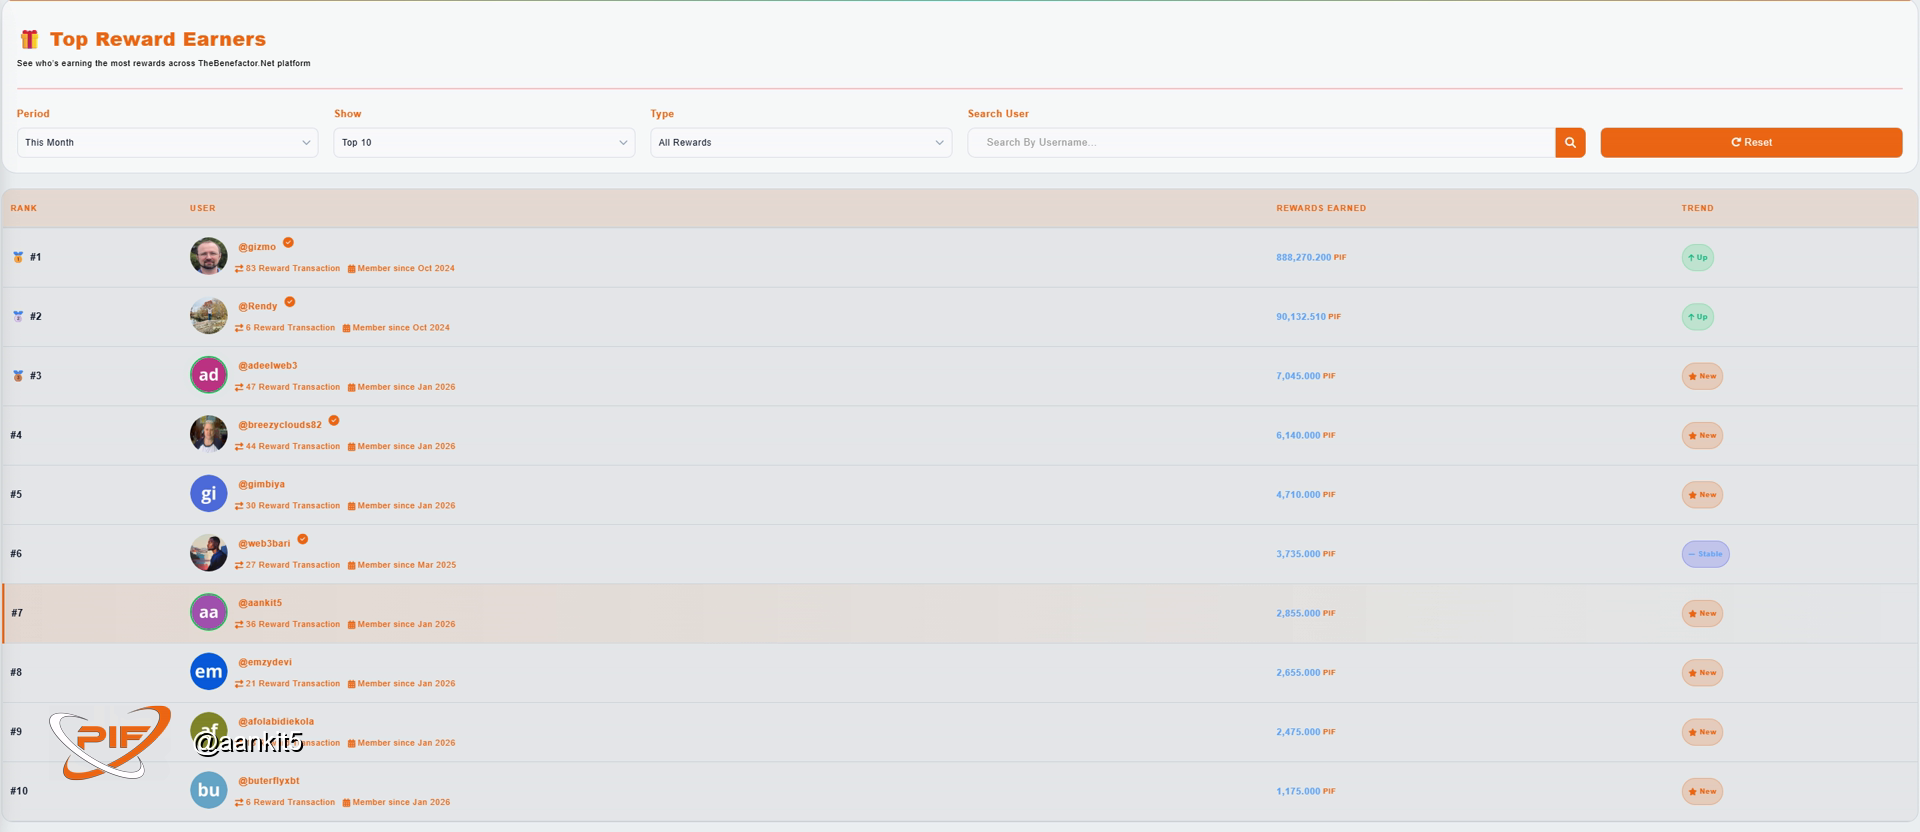Open @Rendy's profile avatar photo
The width and height of the screenshot is (1920, 832).
(208, 316)
